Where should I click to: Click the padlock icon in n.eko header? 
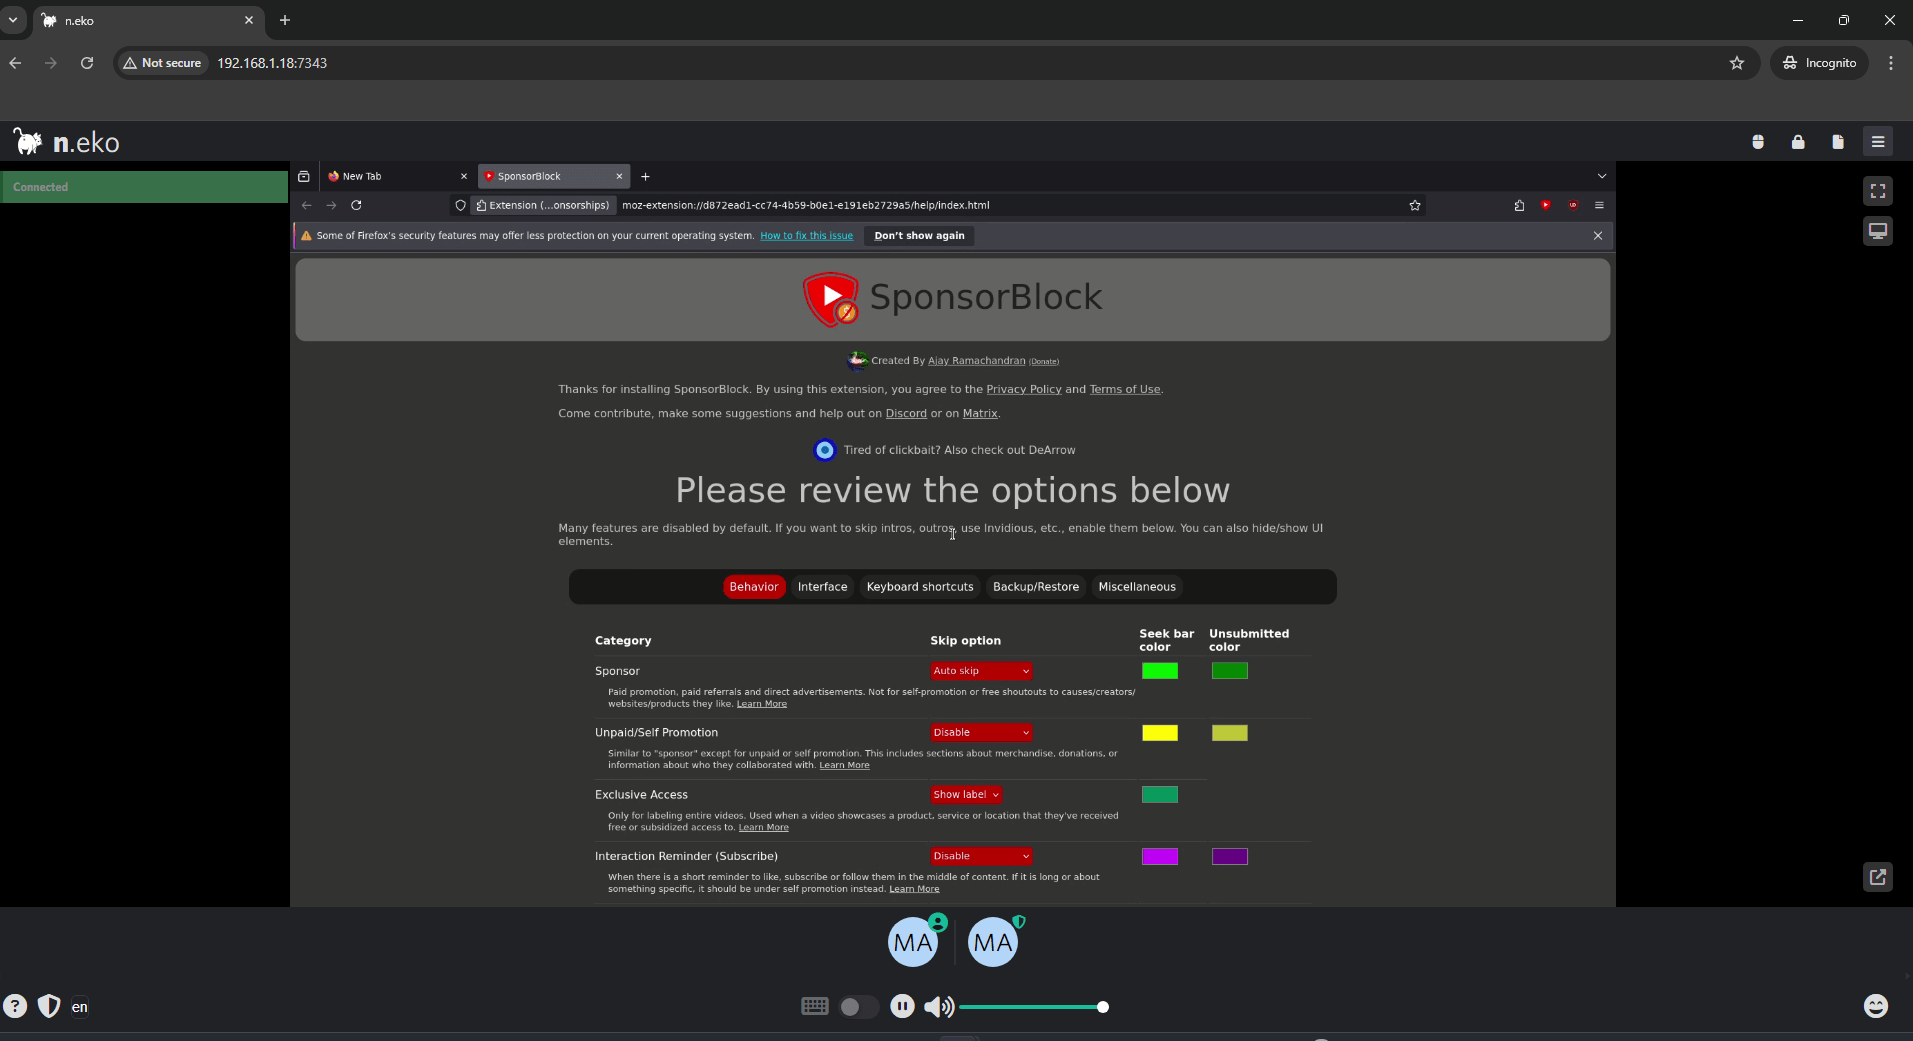[x=1798, y=142]
